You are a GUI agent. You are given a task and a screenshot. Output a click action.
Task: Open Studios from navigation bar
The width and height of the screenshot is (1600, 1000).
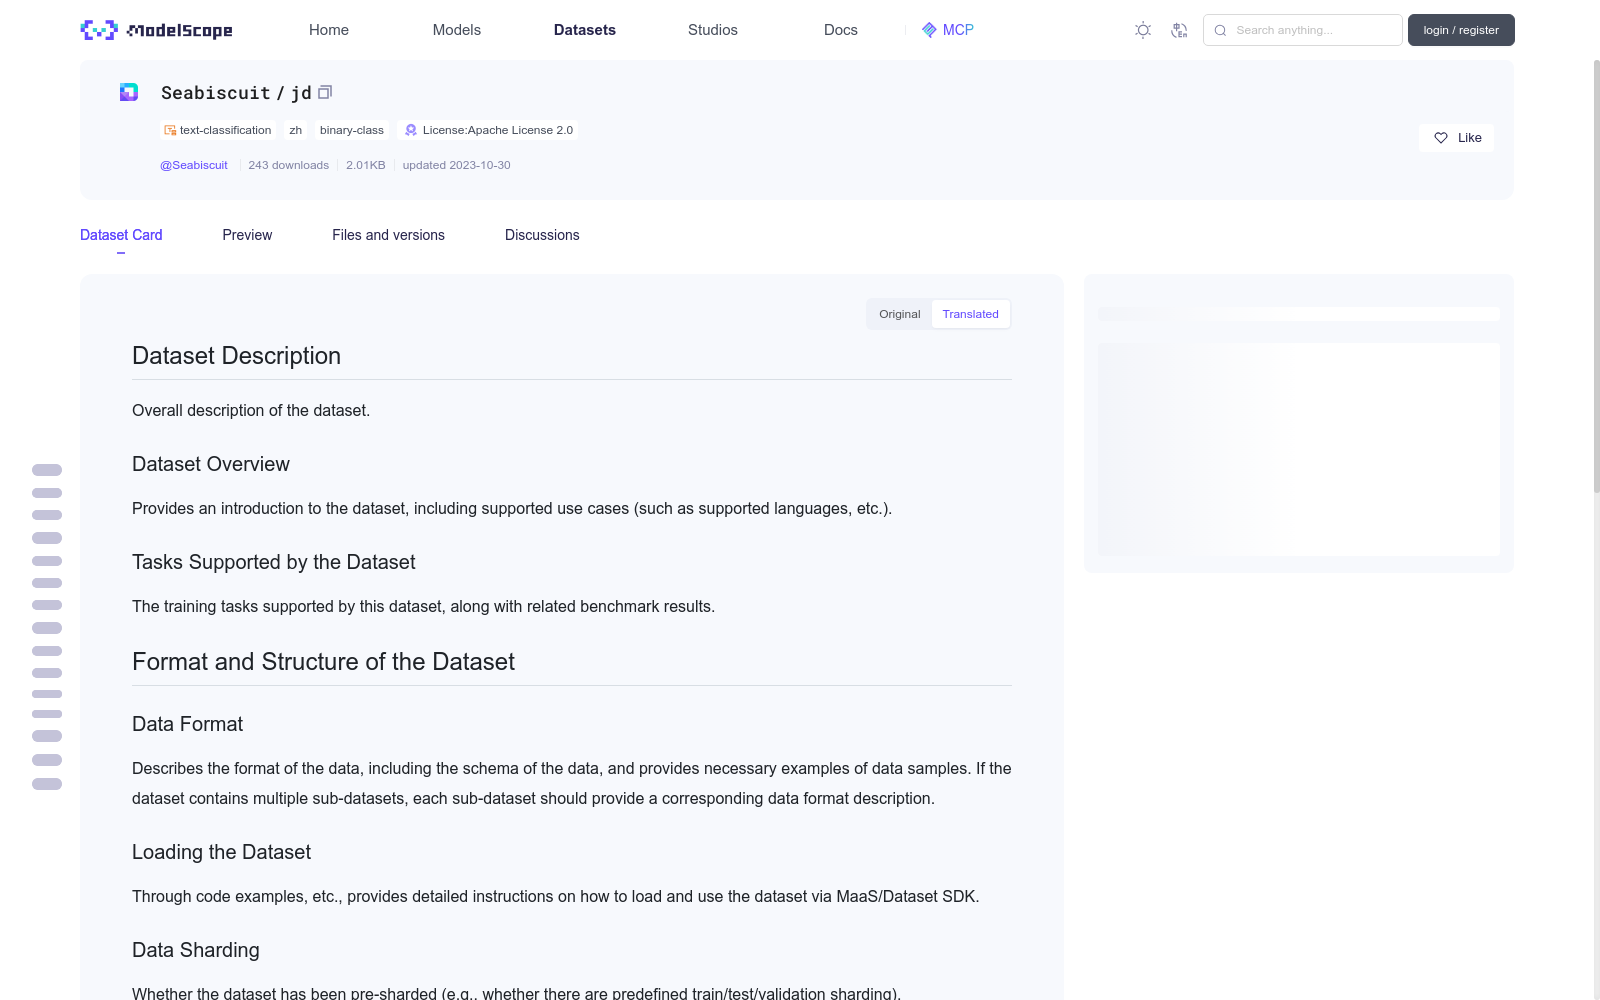pyautogui.click(x=713, y=30)
